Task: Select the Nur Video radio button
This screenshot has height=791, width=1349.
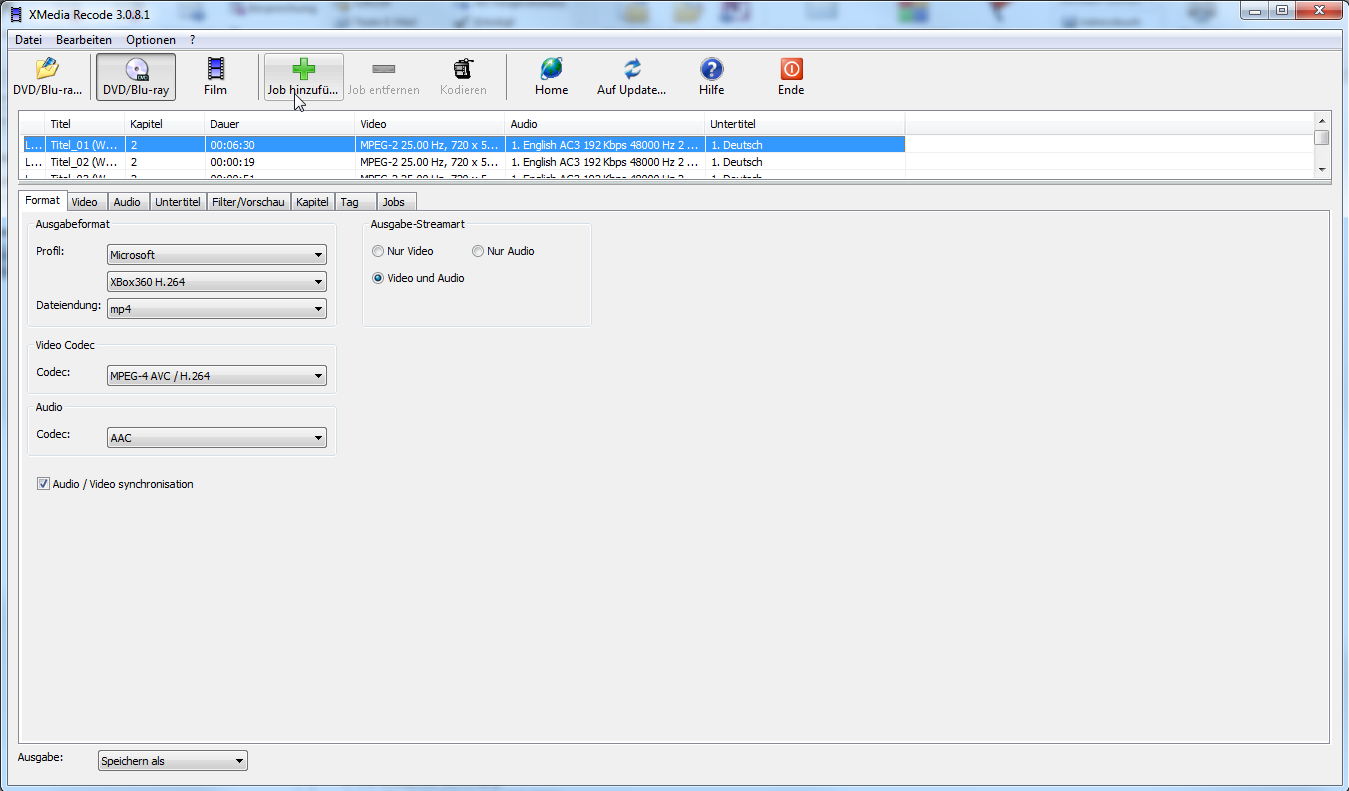Action: [378, 251]
